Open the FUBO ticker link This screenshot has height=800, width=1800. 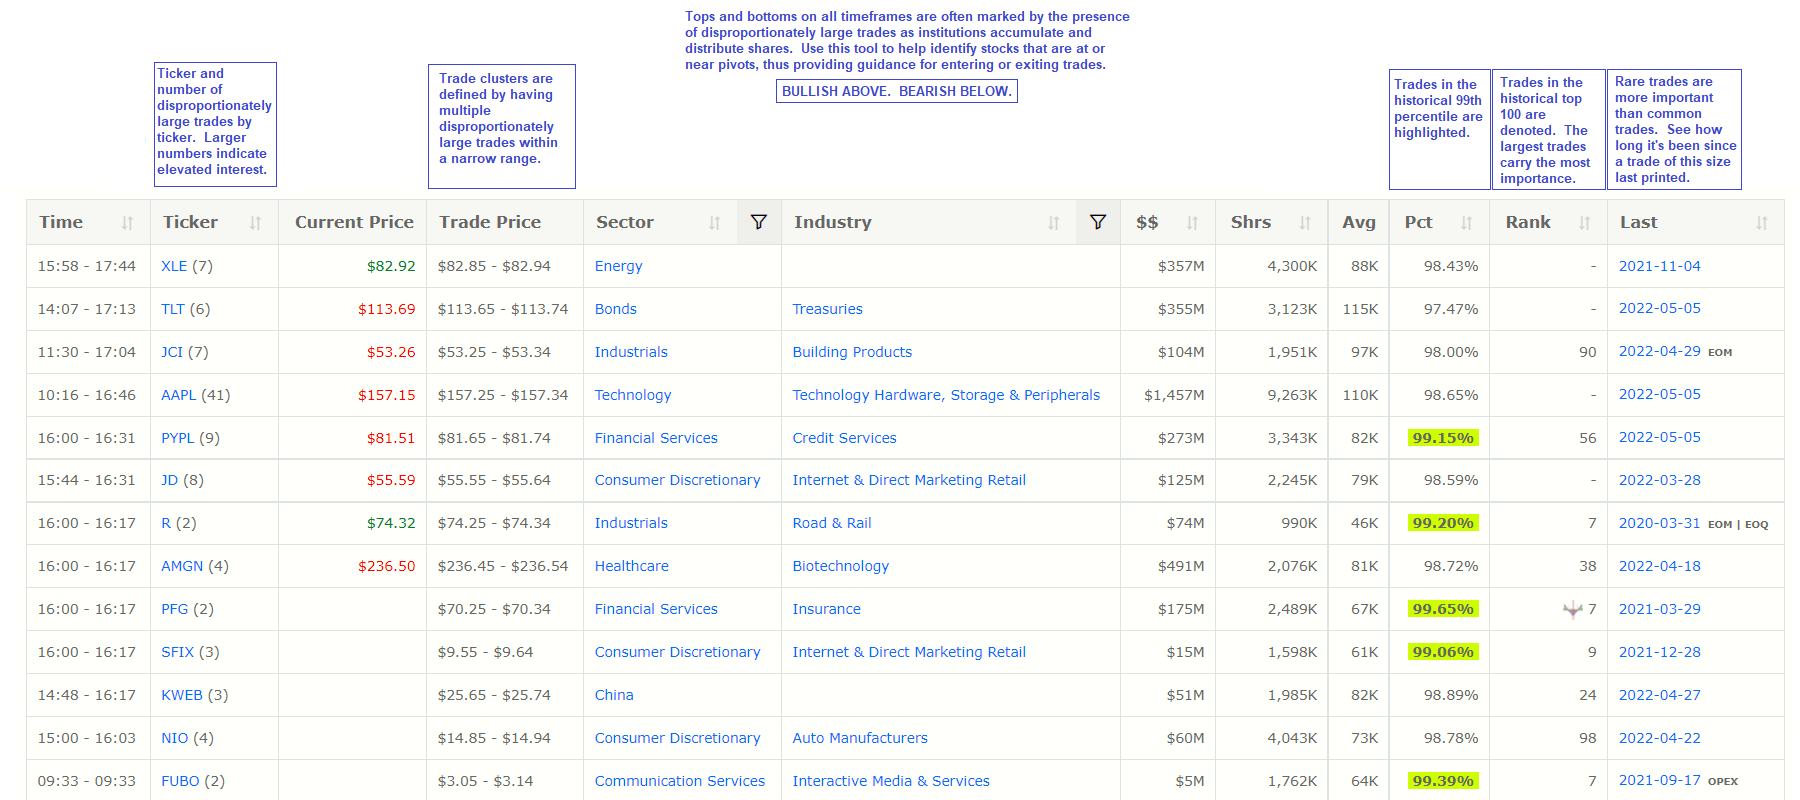[x=181, y=781]
